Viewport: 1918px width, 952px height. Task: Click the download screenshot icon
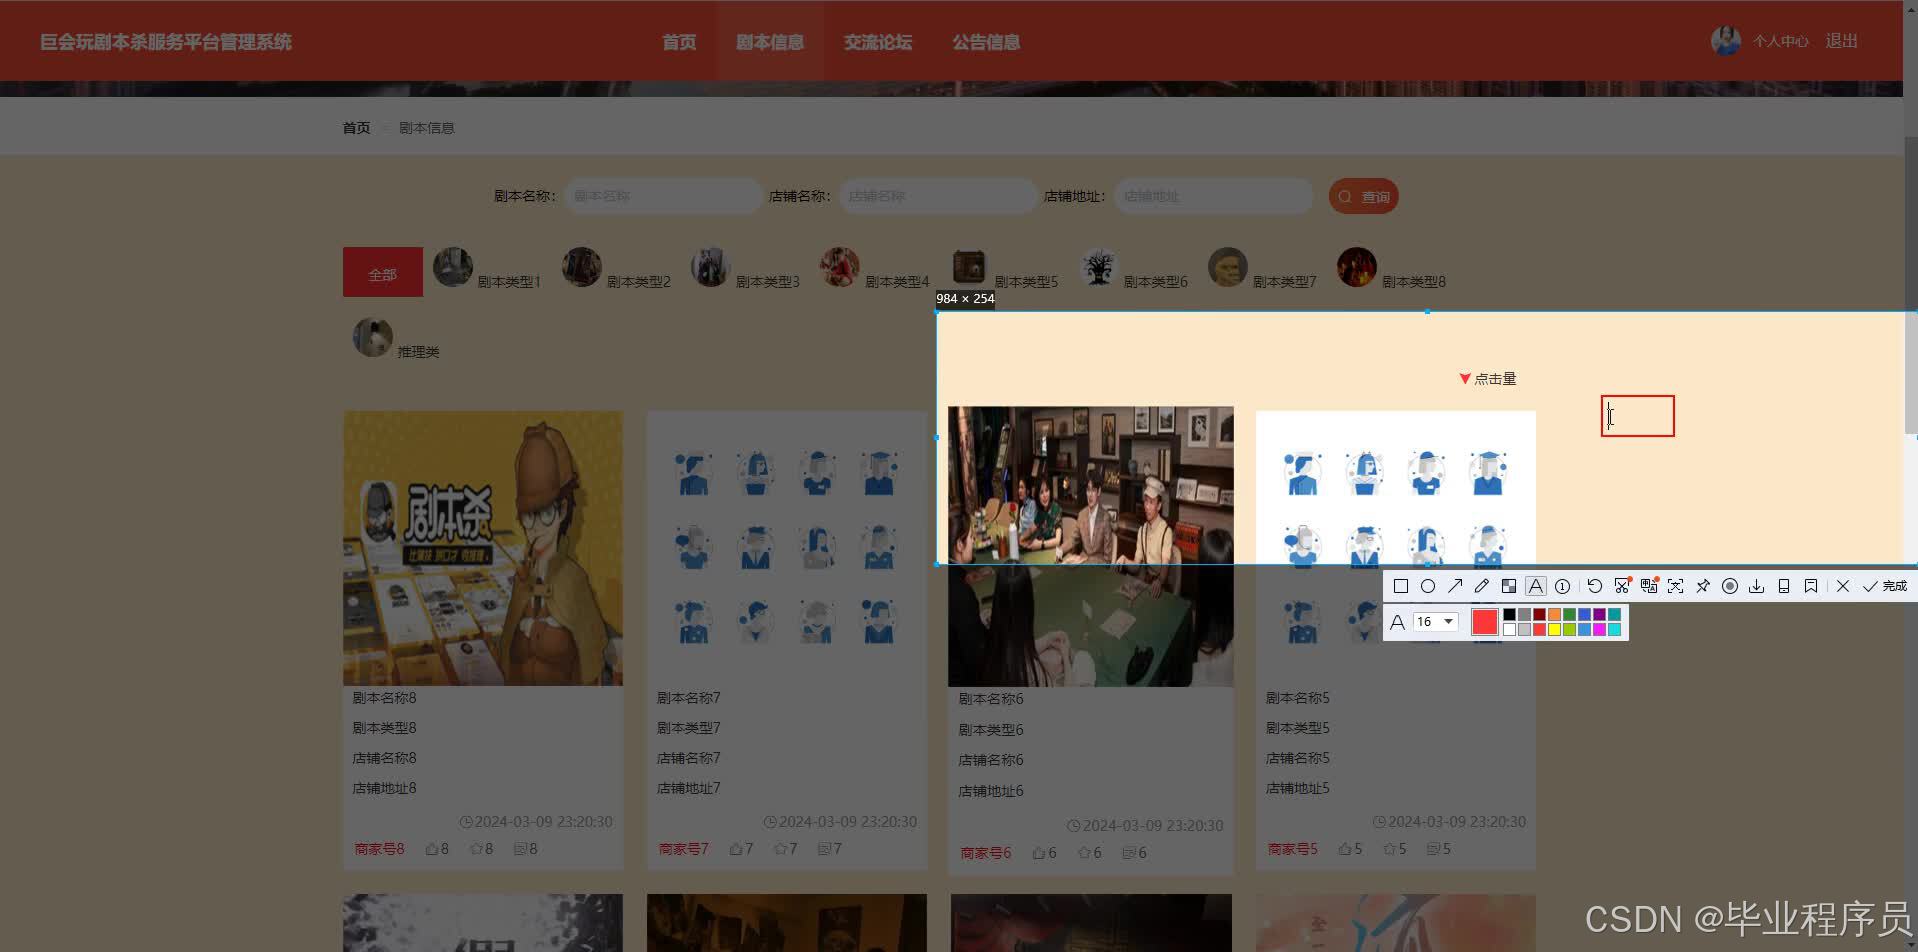(1757, 586)
